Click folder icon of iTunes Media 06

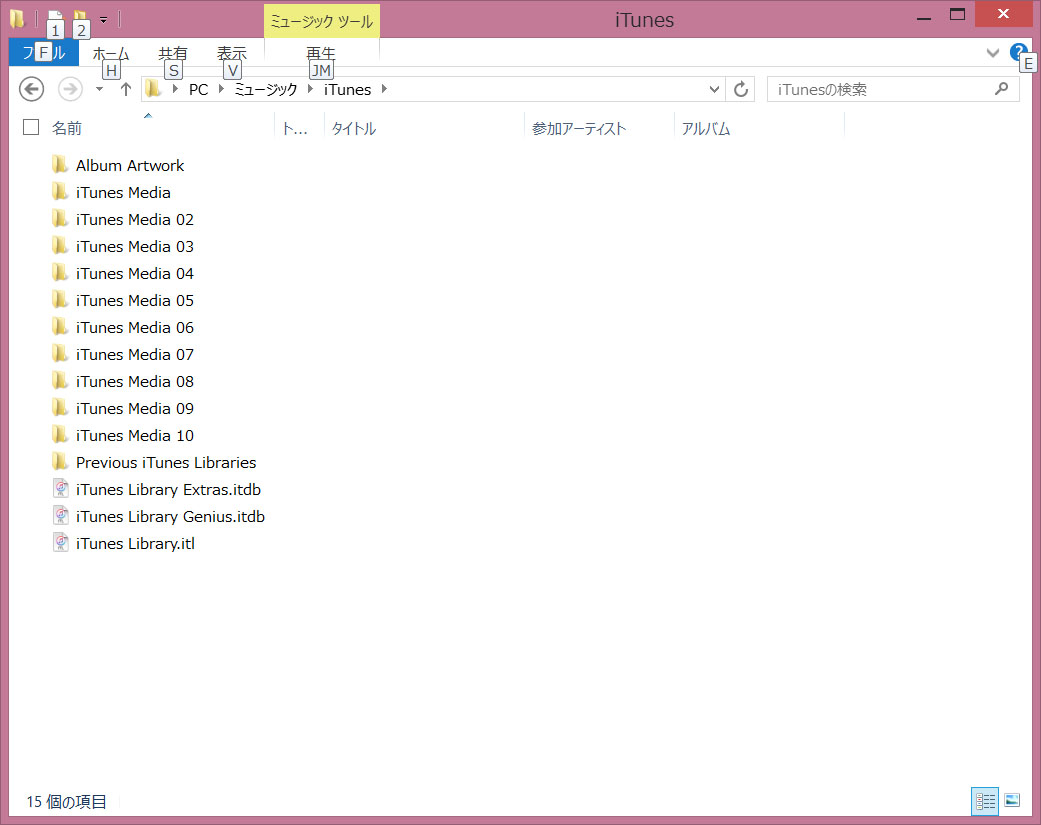click(x=60, y=327)
